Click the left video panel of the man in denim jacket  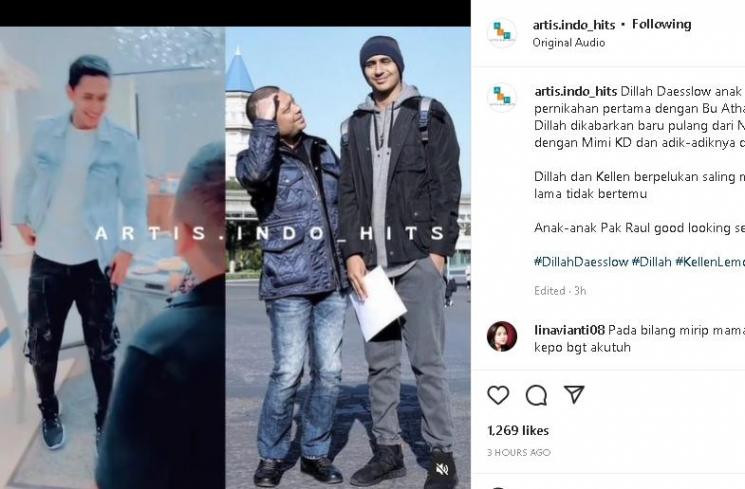coord(113,258)
